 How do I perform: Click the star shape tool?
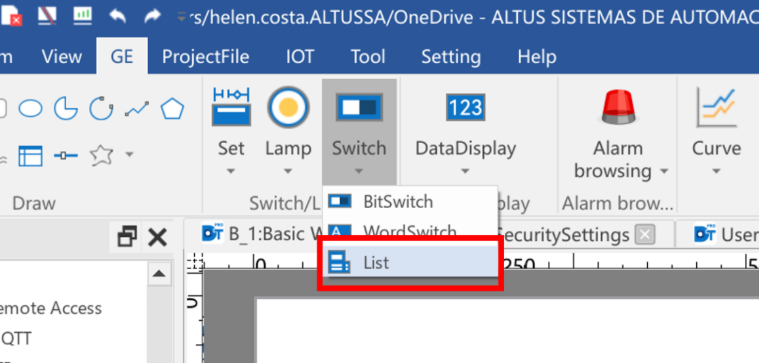[102, 155]
